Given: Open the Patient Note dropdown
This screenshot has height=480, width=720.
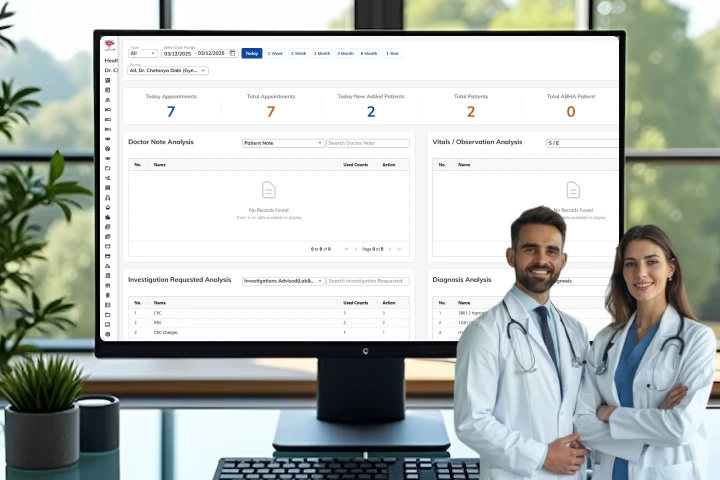Looking at the screenshot, I should [x=283, y=143].
